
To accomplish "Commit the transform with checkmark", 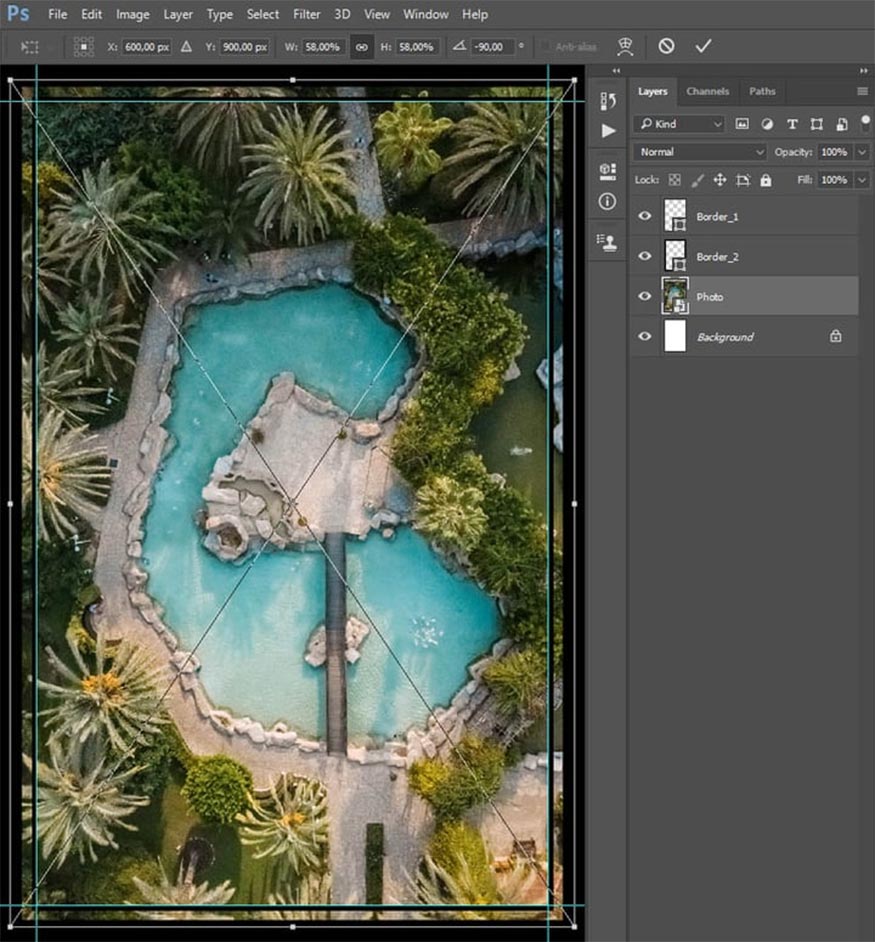I will [703, 46].
